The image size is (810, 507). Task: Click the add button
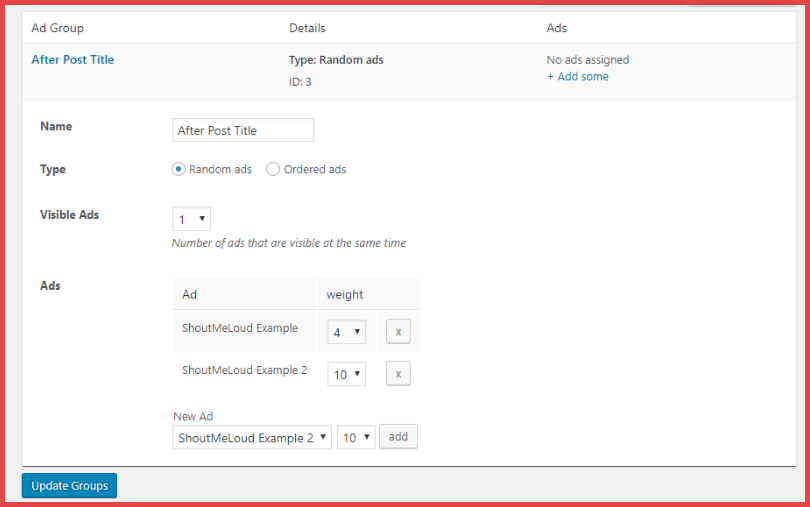click(398, 437)
